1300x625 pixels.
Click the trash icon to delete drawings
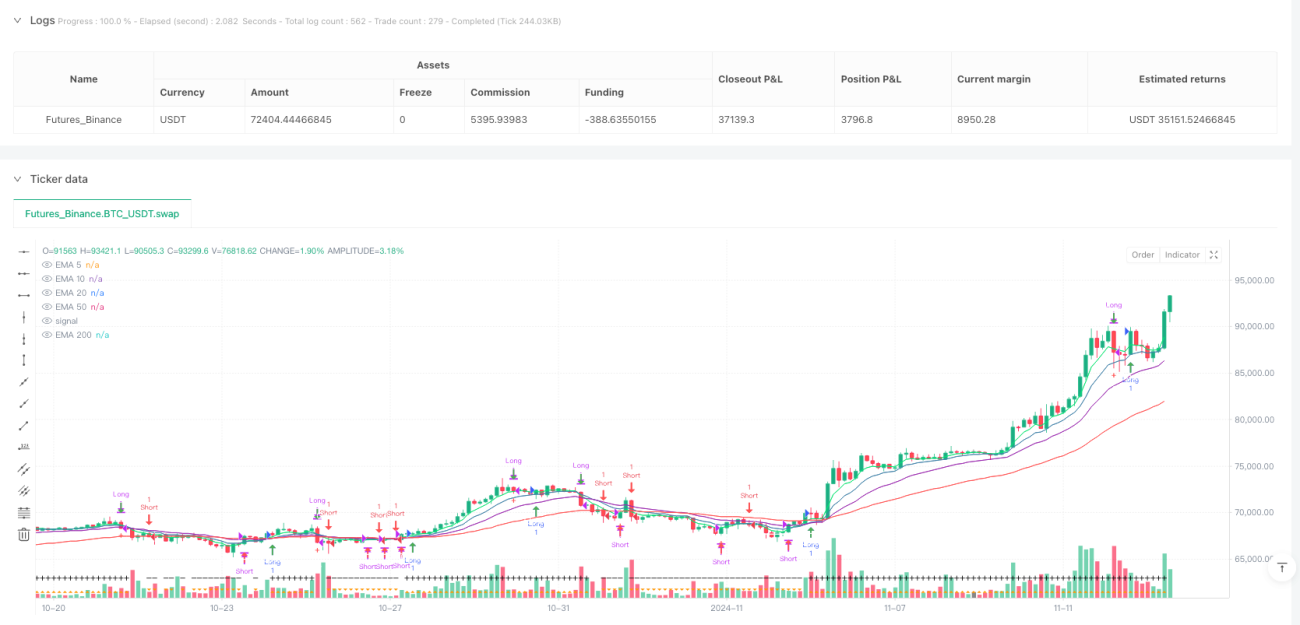point(24,534)
